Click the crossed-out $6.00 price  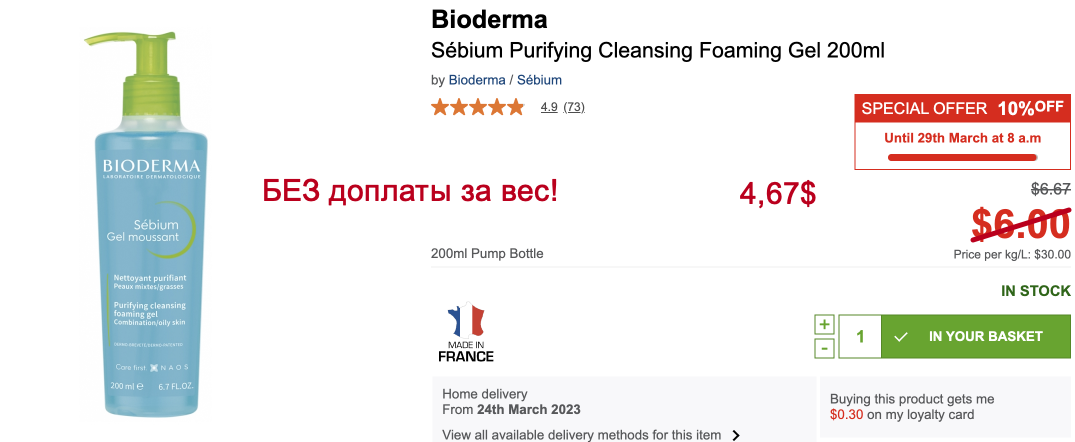tap(1020, 222)
